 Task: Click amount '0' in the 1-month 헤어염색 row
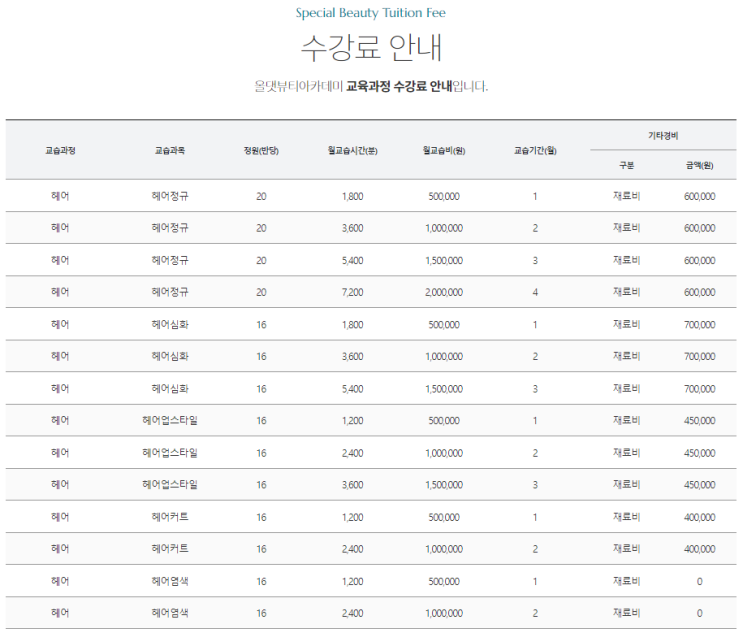click(x=699, y=581)
